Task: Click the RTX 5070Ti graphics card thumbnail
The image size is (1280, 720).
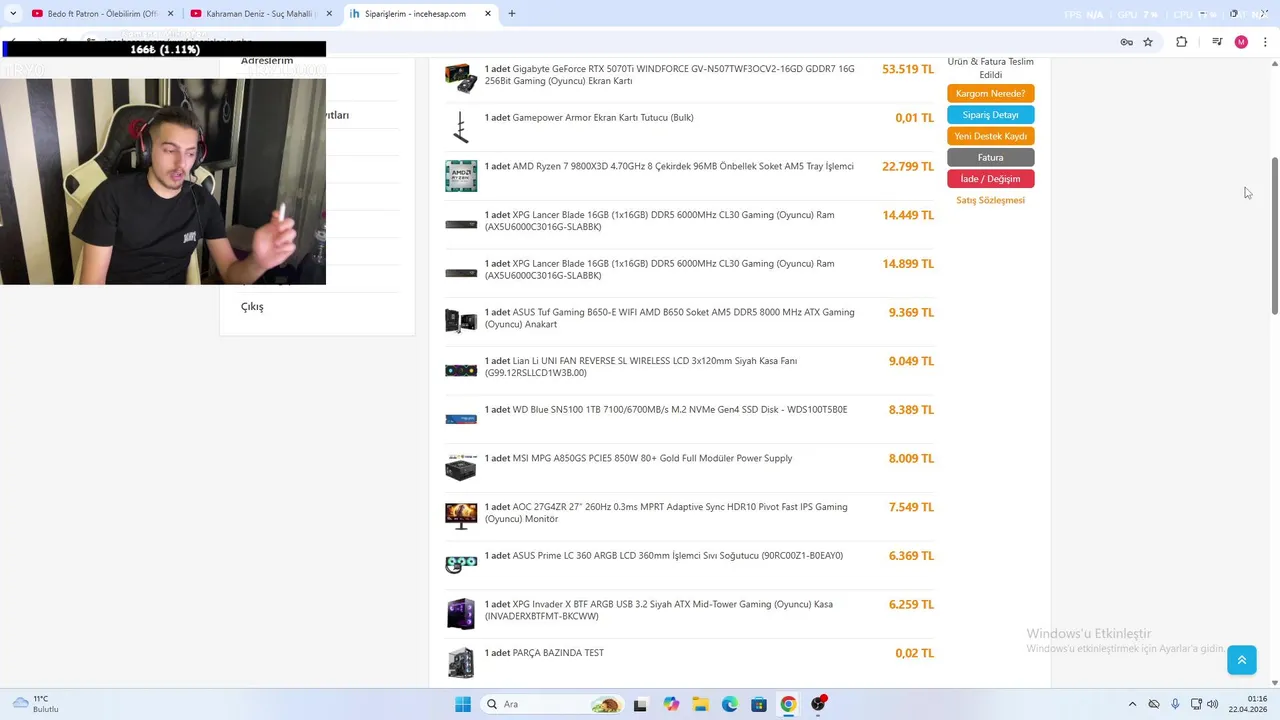Action: [461, 78]
